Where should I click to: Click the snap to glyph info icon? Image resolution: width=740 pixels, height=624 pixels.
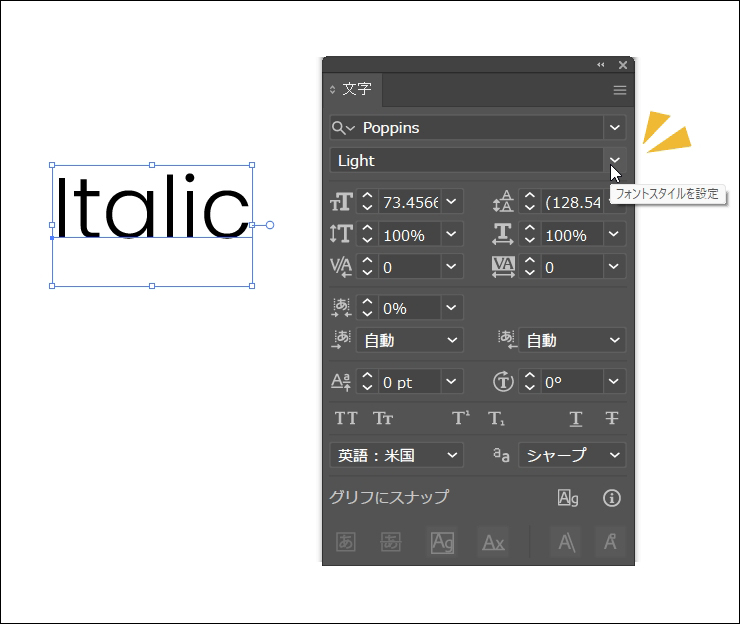pos(612,498)
